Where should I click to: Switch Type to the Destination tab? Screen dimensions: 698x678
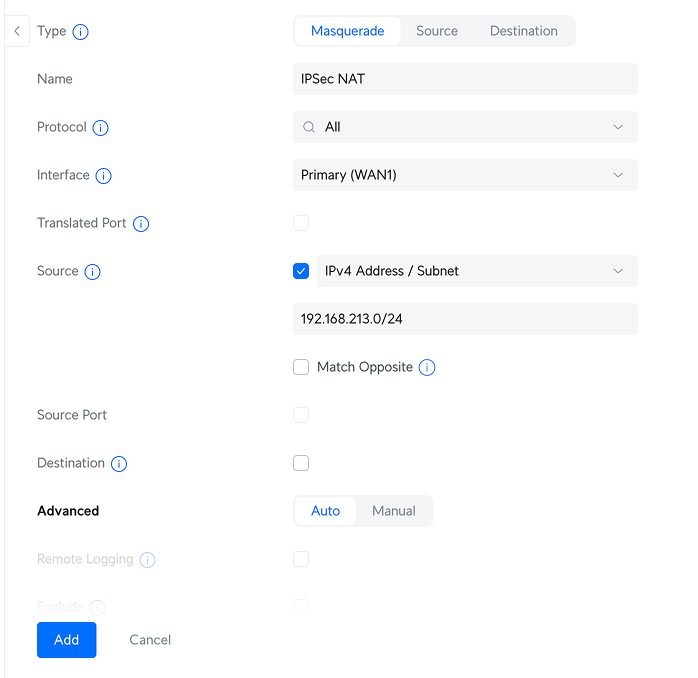[524, 31]
